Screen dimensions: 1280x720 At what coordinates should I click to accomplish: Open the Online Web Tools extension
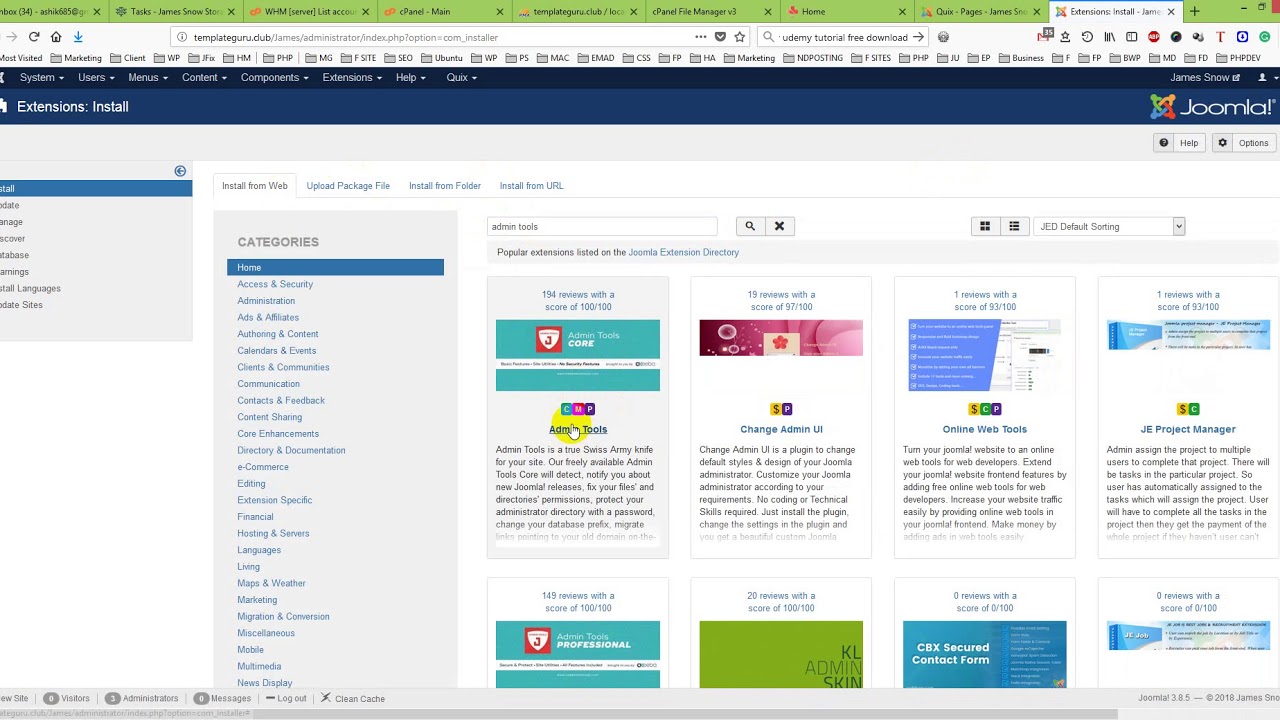985,429
